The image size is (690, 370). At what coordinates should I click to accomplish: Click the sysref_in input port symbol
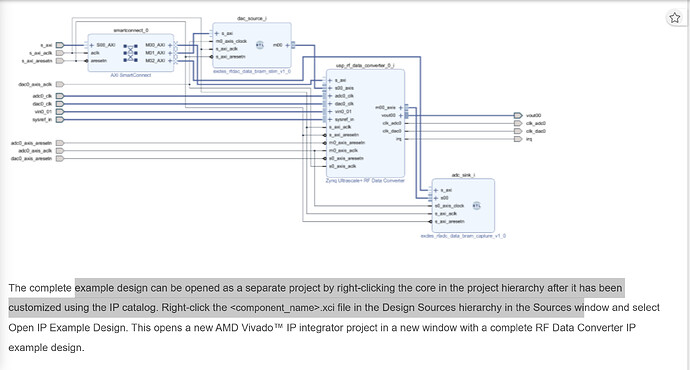(60, 120)
